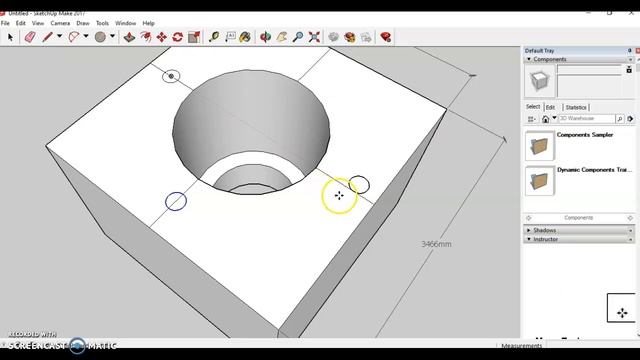The height and width of the screenshot is (360, 640).
Task: Choose the Arc drawing tool
Action: pos(73,37)
